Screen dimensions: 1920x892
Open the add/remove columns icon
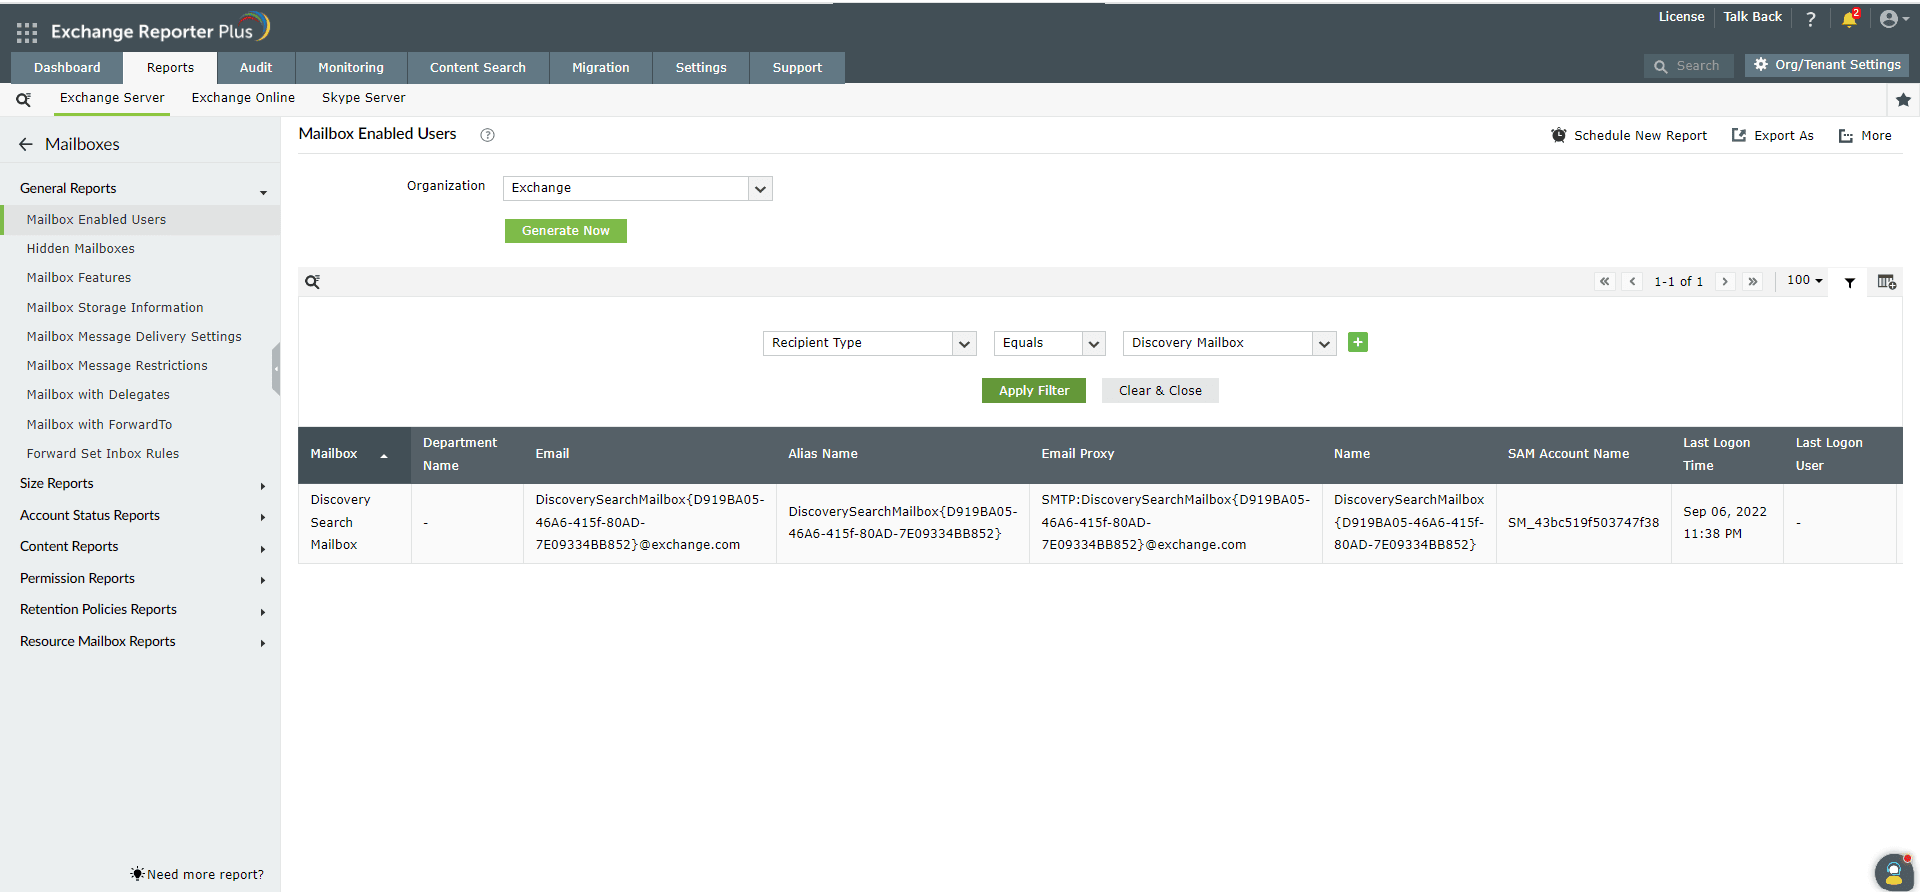pos(1887,282)
